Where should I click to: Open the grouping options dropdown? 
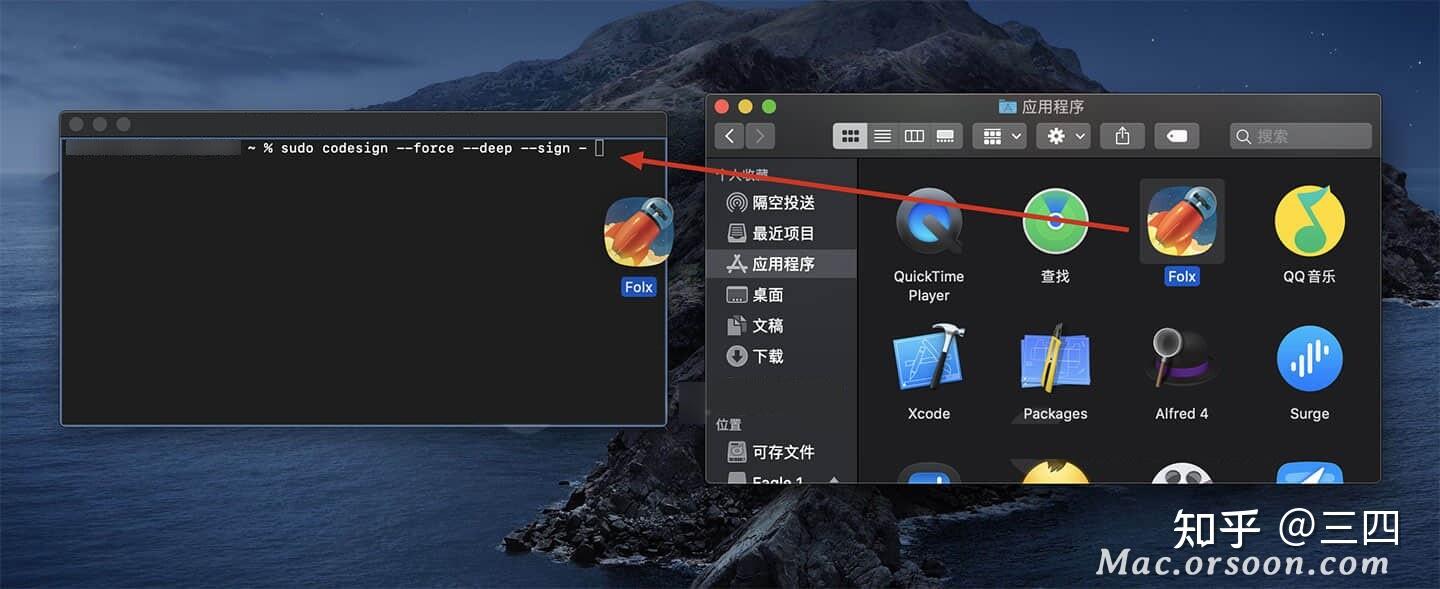998,135
